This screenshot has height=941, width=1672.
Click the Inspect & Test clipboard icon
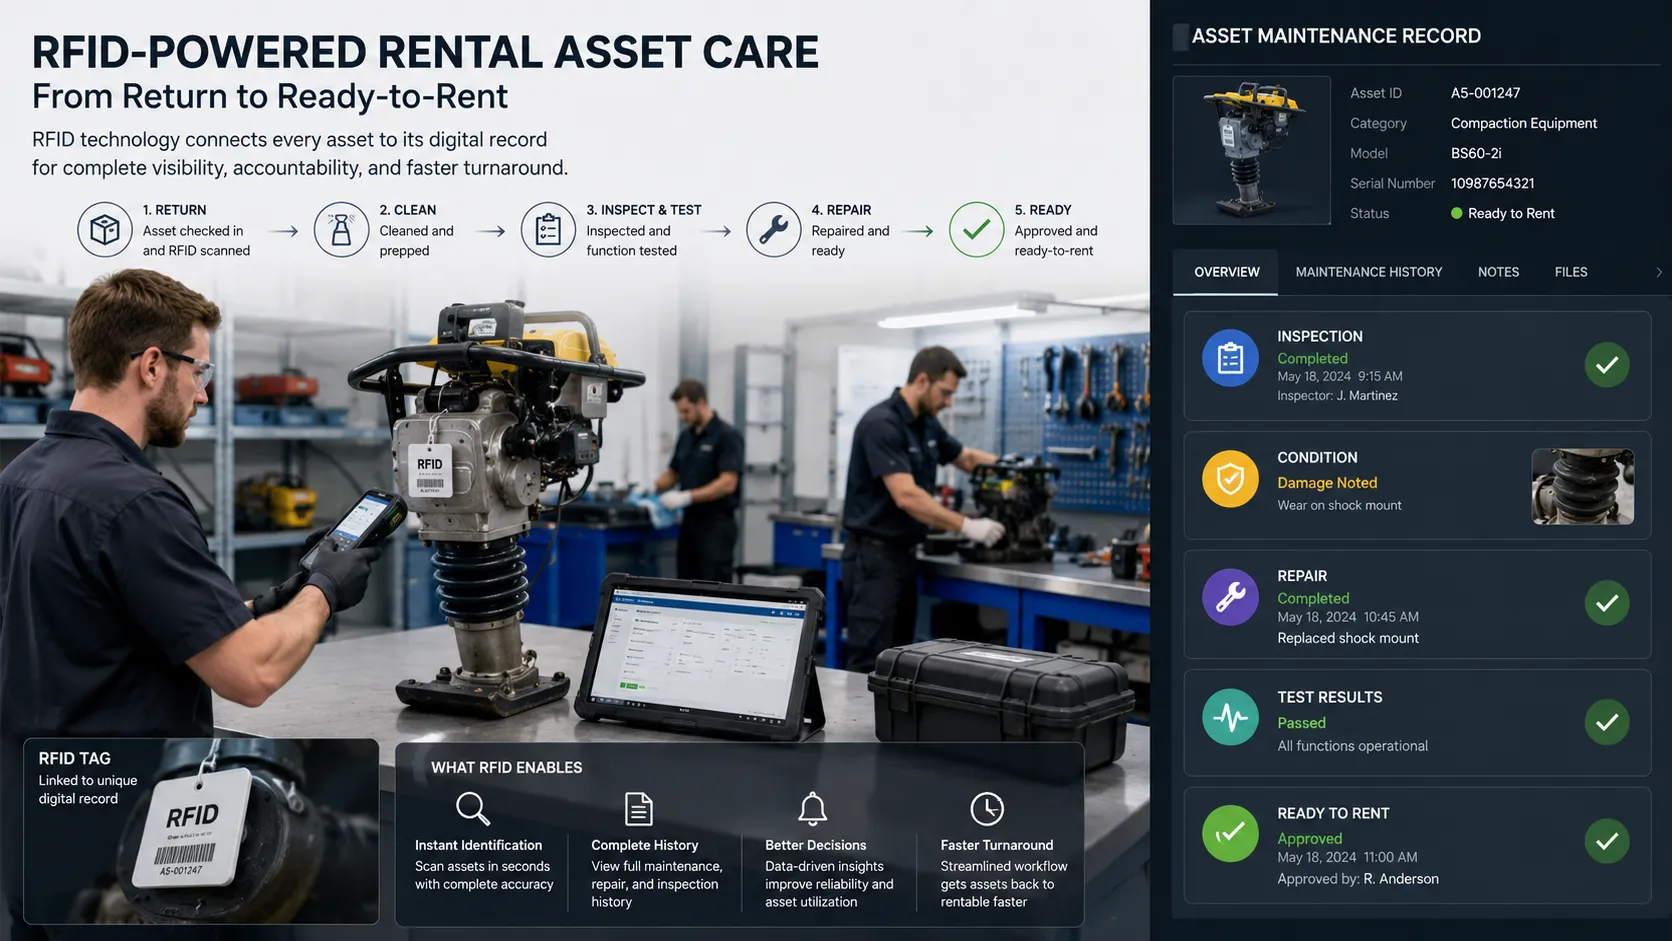548,230
